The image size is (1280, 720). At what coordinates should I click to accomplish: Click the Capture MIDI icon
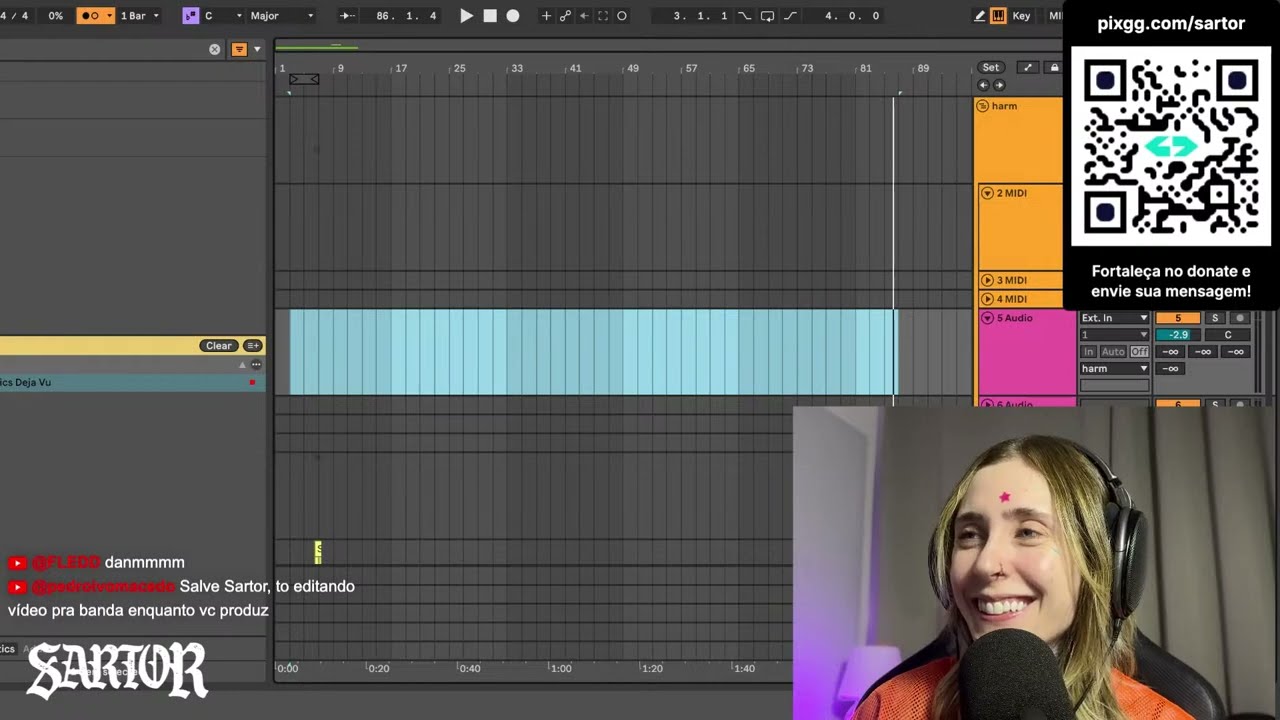pyautogui.click(x=603, y=16)
